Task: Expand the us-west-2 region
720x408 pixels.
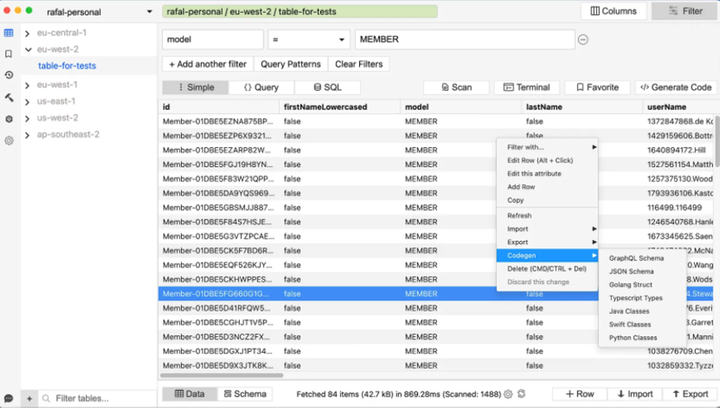Action: click(28, 118)
